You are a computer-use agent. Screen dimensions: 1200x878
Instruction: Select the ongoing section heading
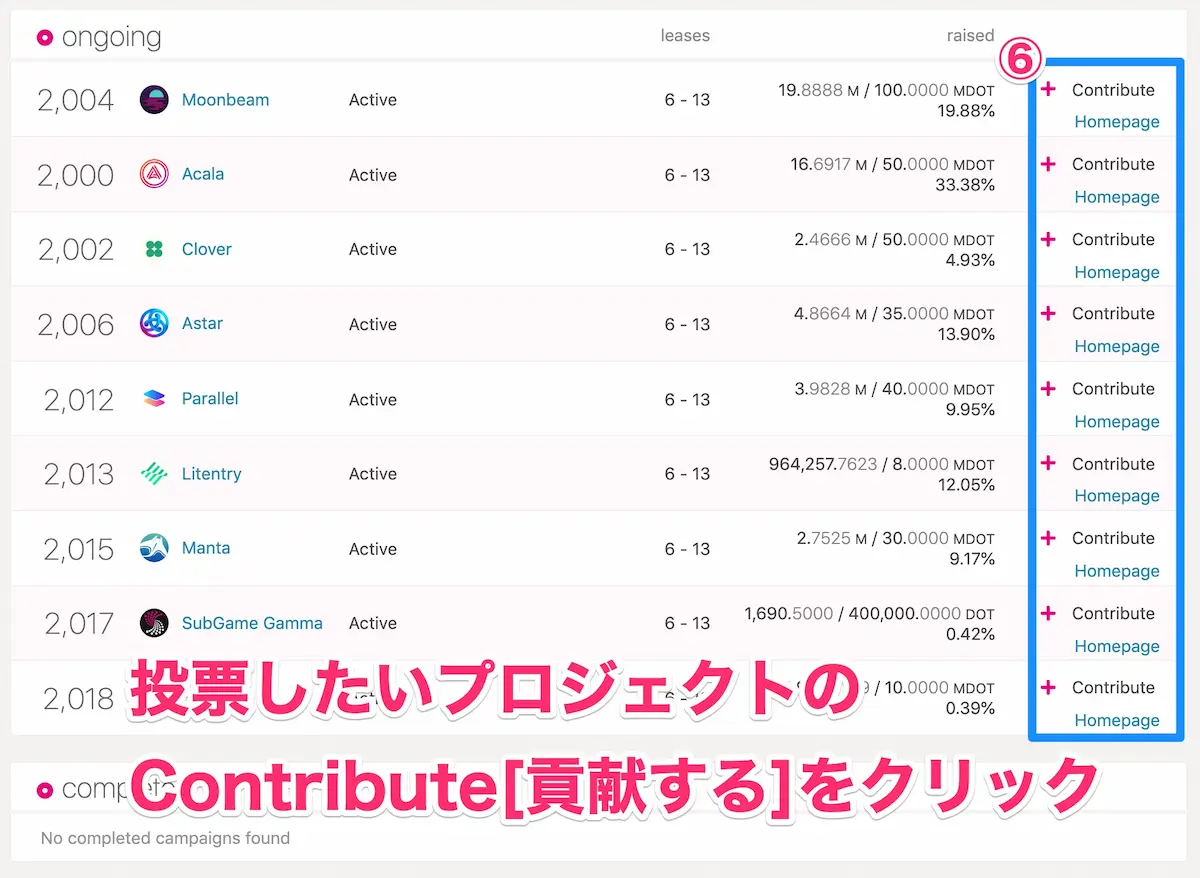click(110, 38)
